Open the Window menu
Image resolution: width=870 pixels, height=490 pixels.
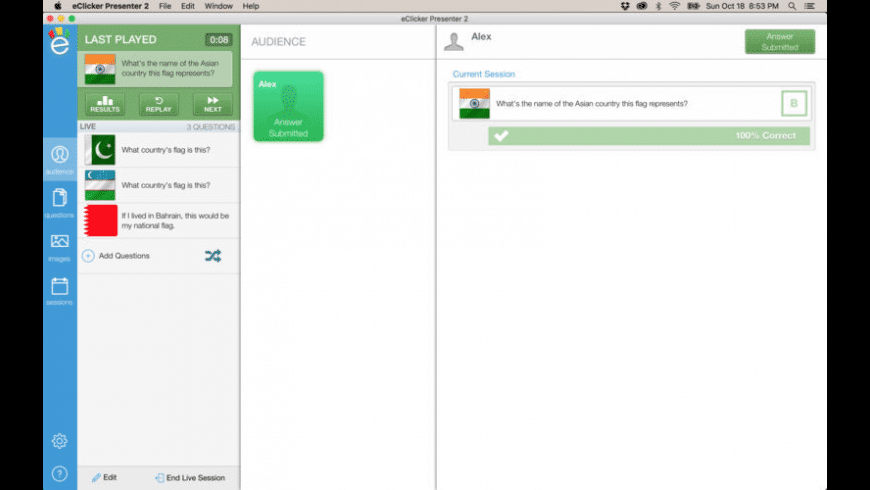[x=219, y=6]
